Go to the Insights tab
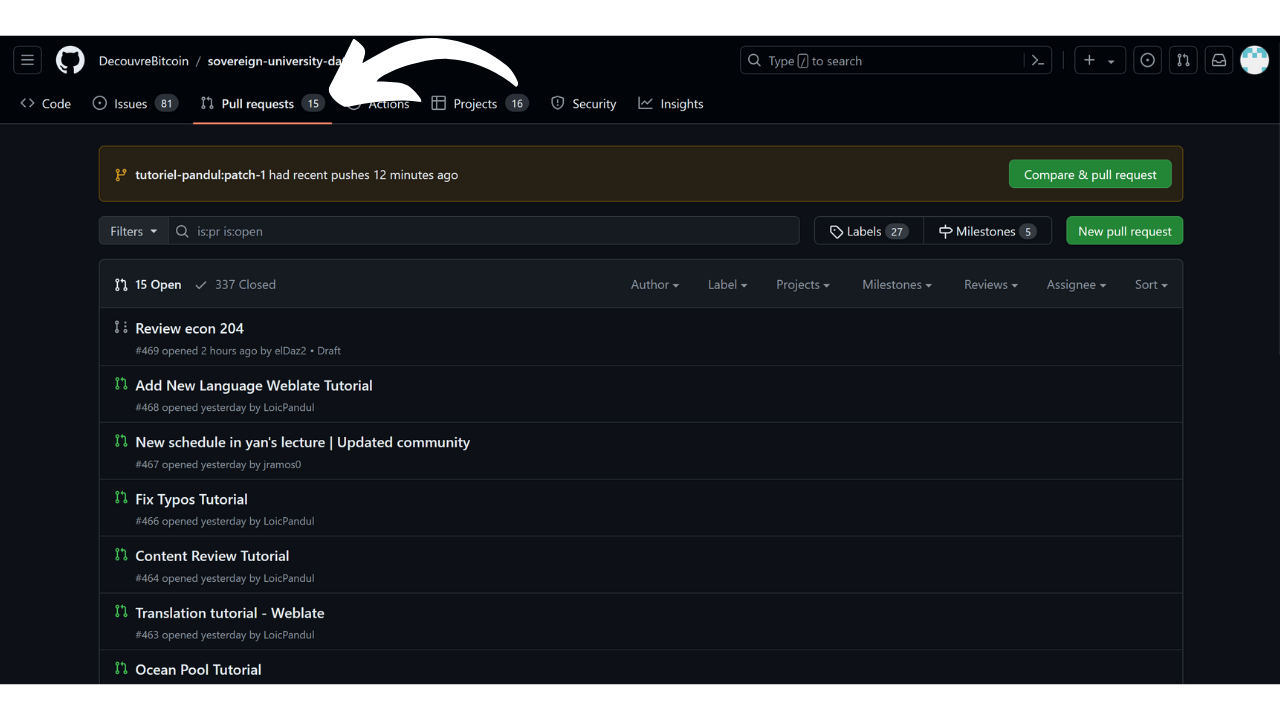1280x720 pixels. 671,104
